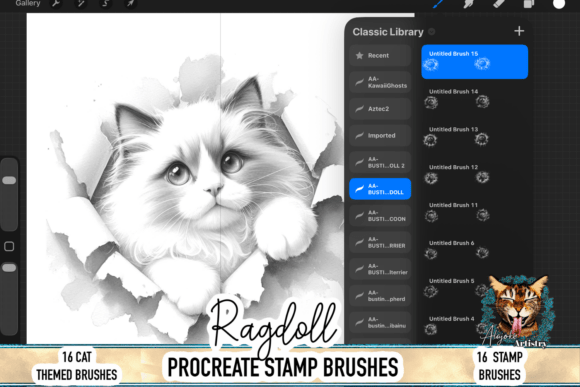Open the AA-BUSTI...RRIER brush set
Image resolution: width=580 pixels, height=387 pixels.
[380, 242]
